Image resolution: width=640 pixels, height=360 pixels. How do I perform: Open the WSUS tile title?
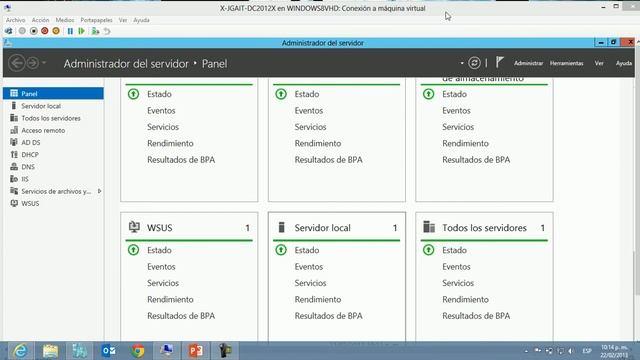pyautogui.click(x=160, y=228)
